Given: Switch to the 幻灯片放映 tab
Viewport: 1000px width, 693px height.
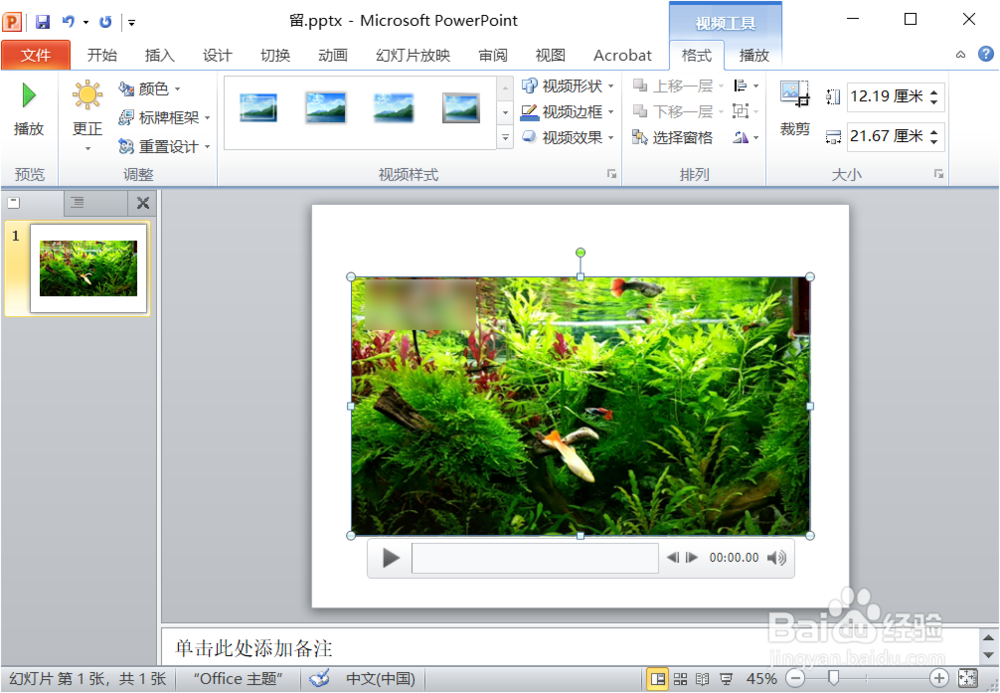Looking at the screenshot, I should coord(413,55).
